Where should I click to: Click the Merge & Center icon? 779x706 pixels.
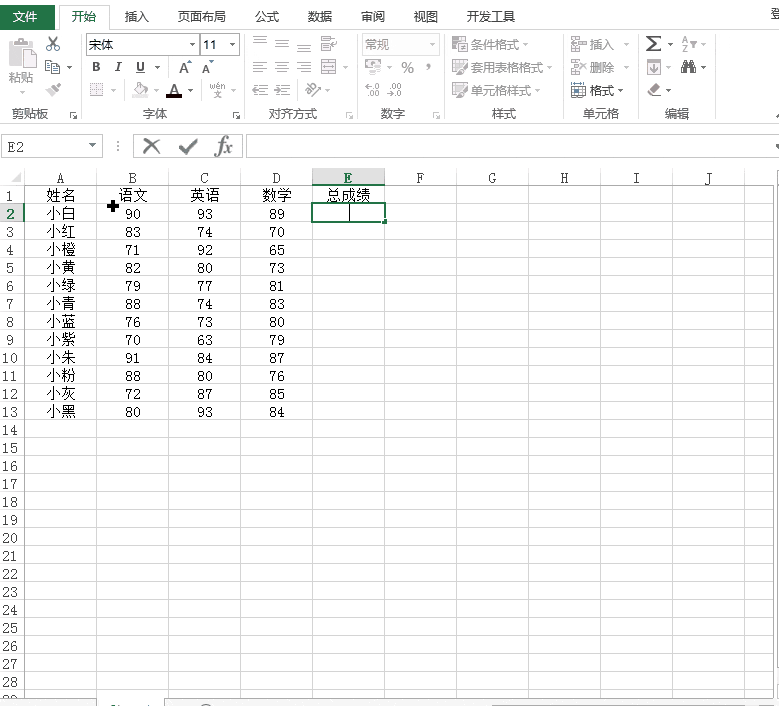click(x=328, y=67)
